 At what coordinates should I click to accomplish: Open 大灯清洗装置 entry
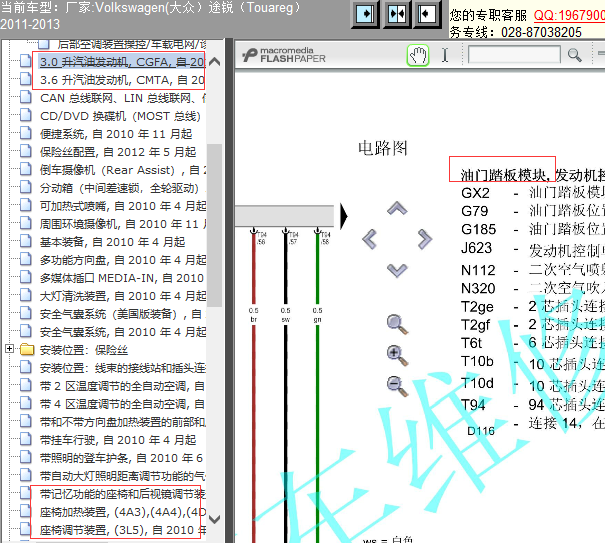[123, 296]
